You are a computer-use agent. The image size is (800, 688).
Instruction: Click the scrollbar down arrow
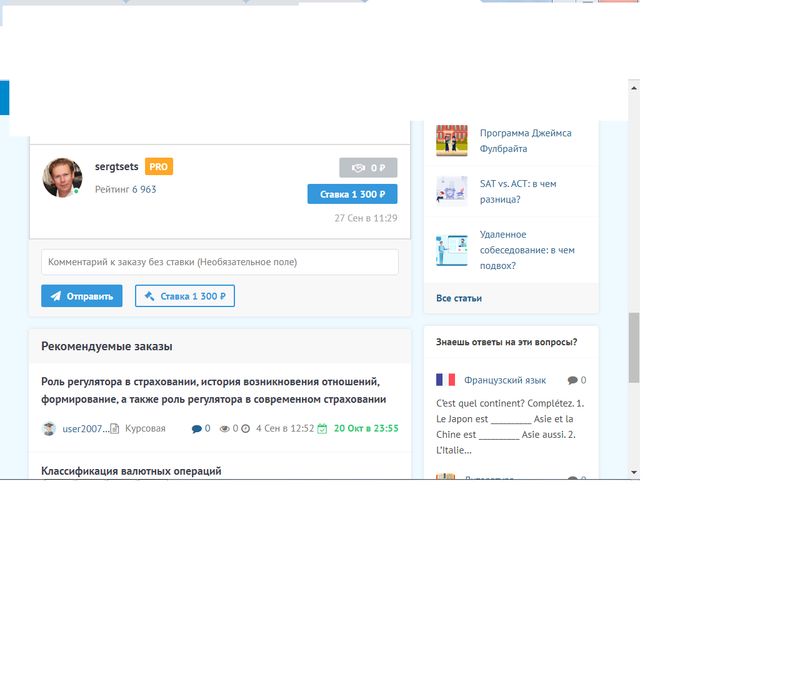(633, 471)
